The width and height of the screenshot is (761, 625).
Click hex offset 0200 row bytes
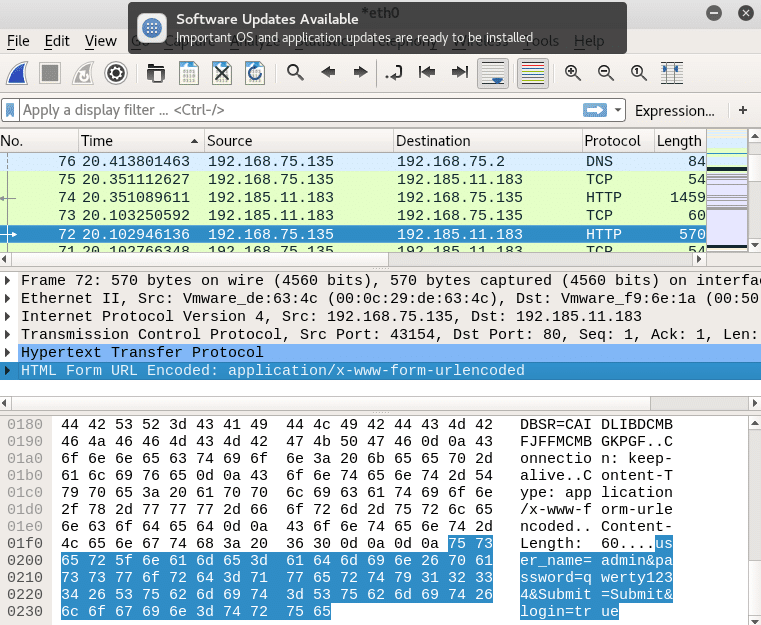click(277, 561)
